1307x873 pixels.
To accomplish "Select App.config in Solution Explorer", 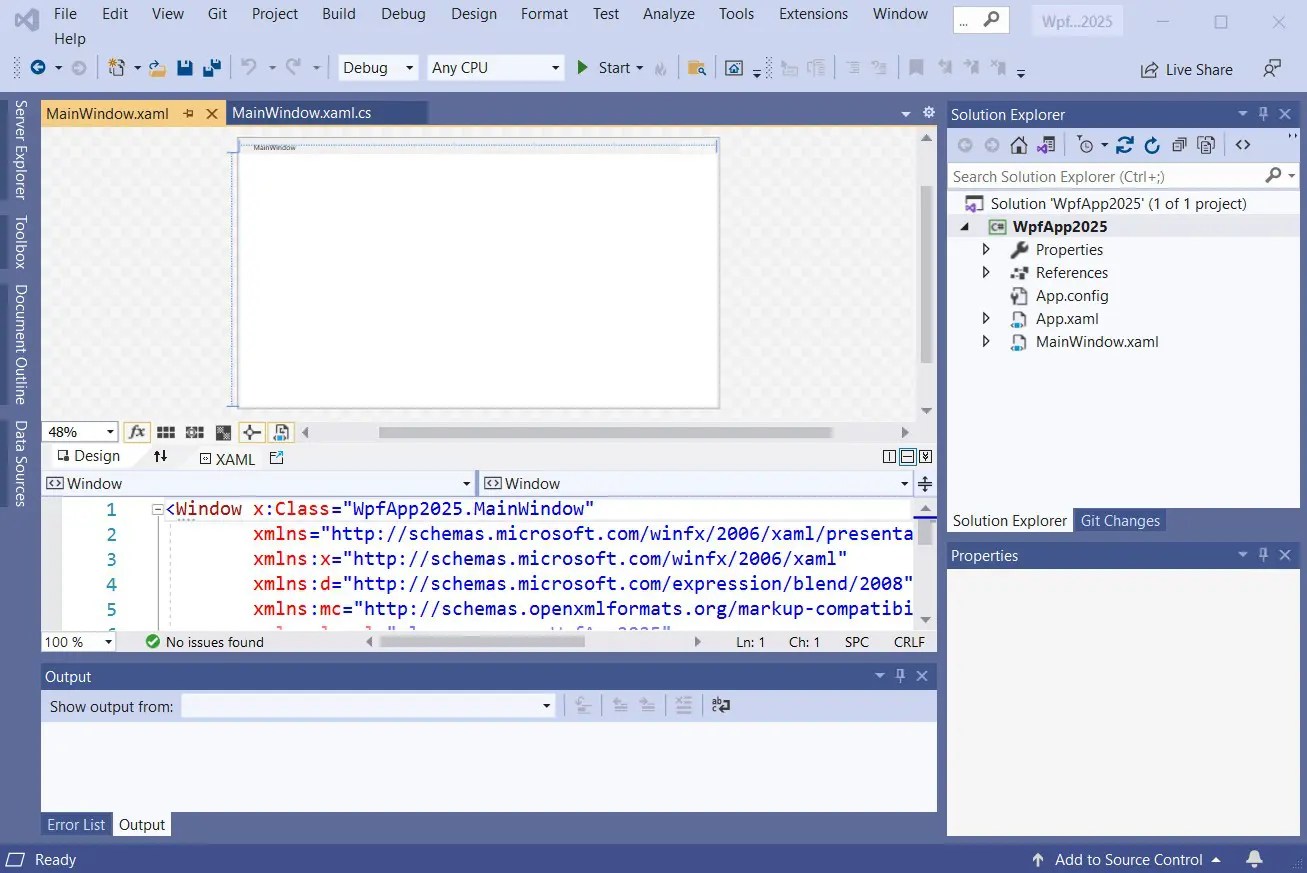I will pyautogui.click(x=1072, y=296).
